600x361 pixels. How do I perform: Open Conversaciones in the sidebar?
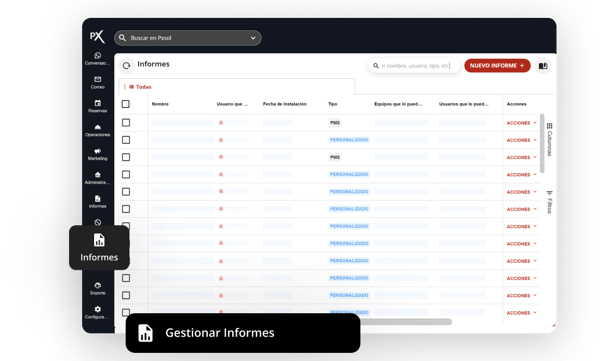point(98,59)
